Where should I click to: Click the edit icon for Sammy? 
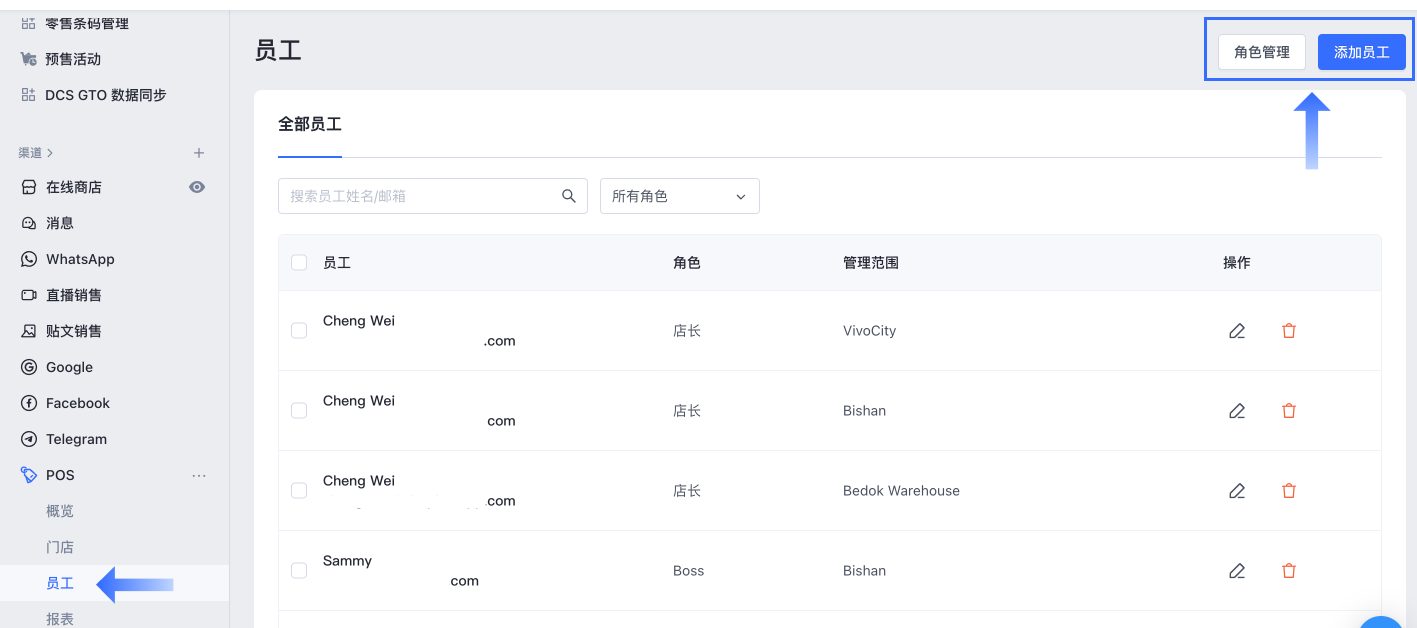(x=1237, y=571)
